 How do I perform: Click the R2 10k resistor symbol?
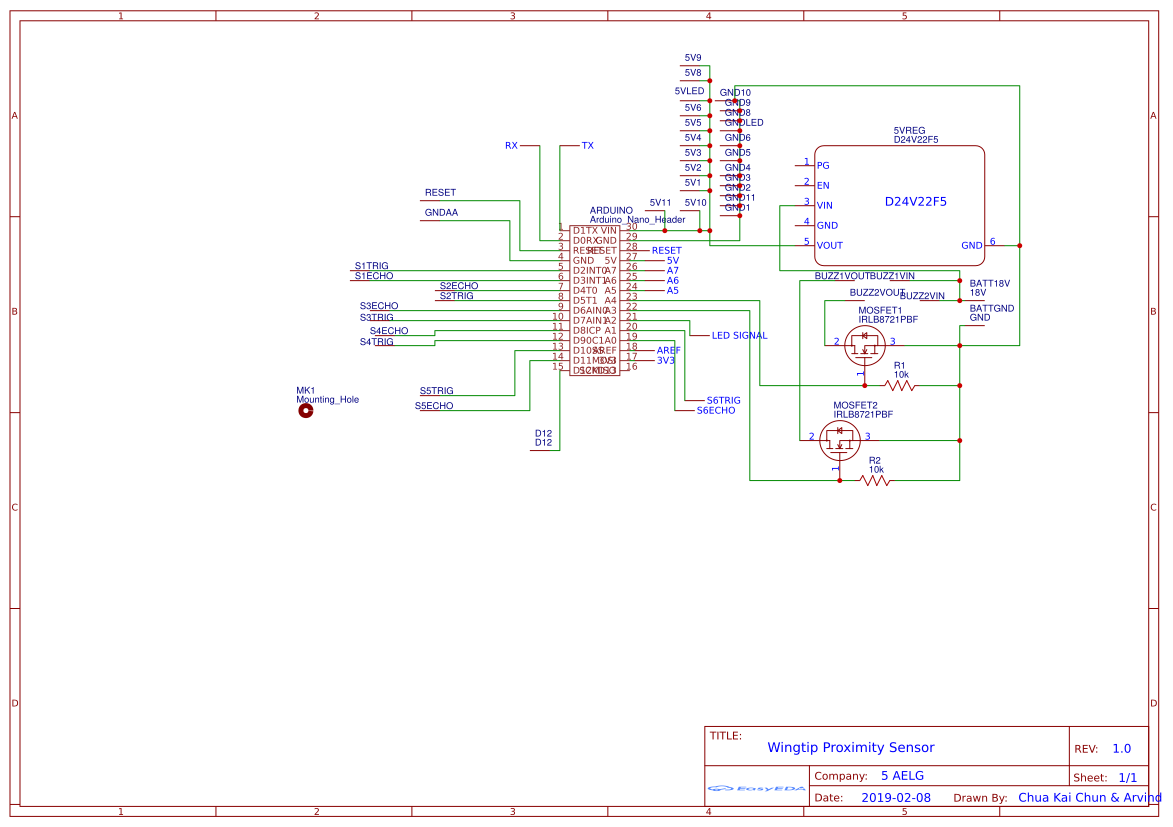(875, 478)
